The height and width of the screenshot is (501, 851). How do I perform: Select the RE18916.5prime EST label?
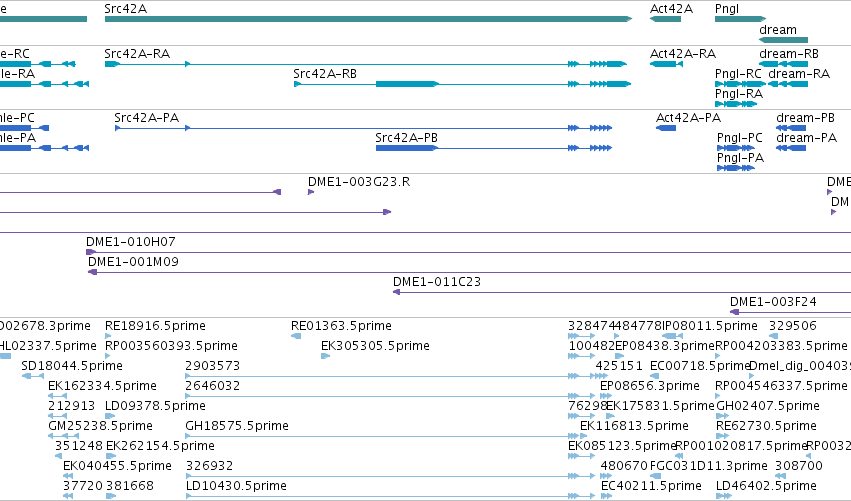(x=155, y=326)
